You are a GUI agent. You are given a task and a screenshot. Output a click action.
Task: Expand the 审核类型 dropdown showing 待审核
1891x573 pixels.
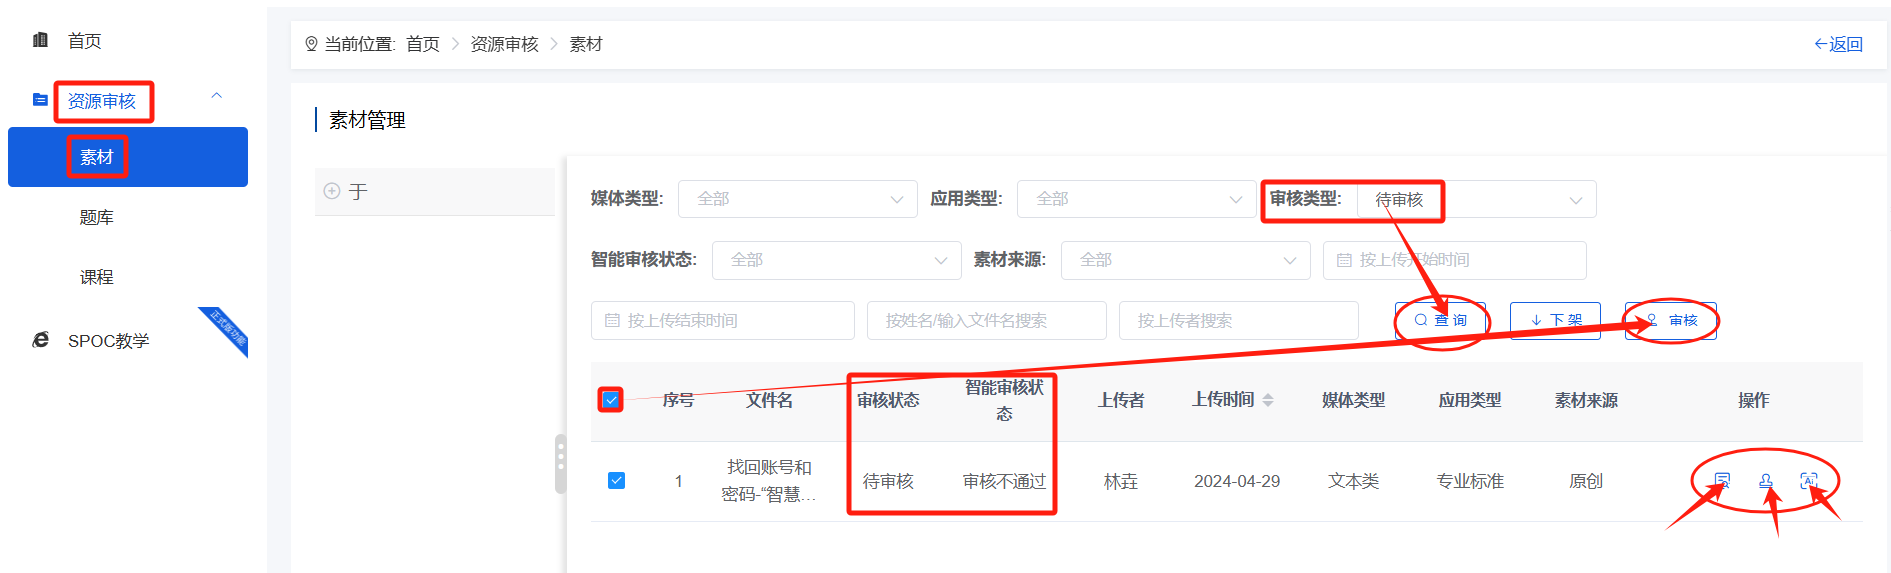pyautogui.click(x=1476, y=199)
